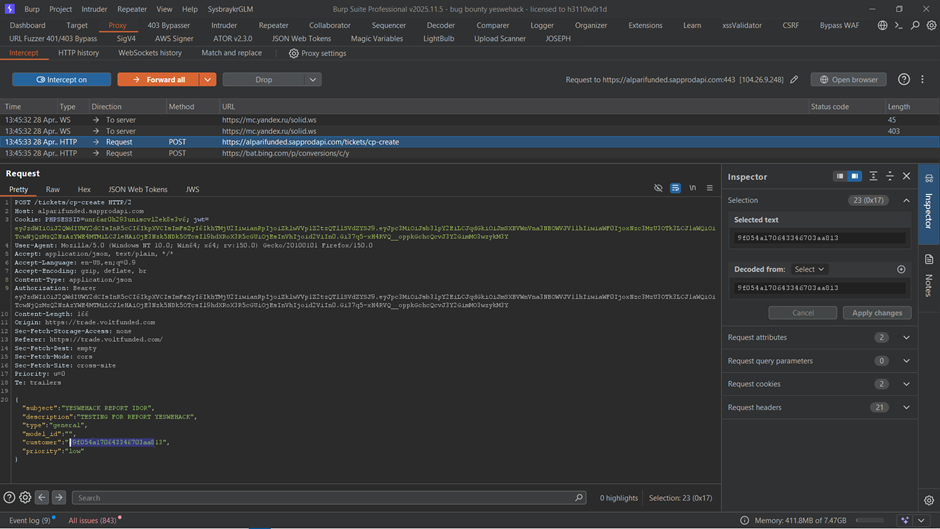
Task: Open Intercept help question mark icon
Action: [x=903, y=79]
